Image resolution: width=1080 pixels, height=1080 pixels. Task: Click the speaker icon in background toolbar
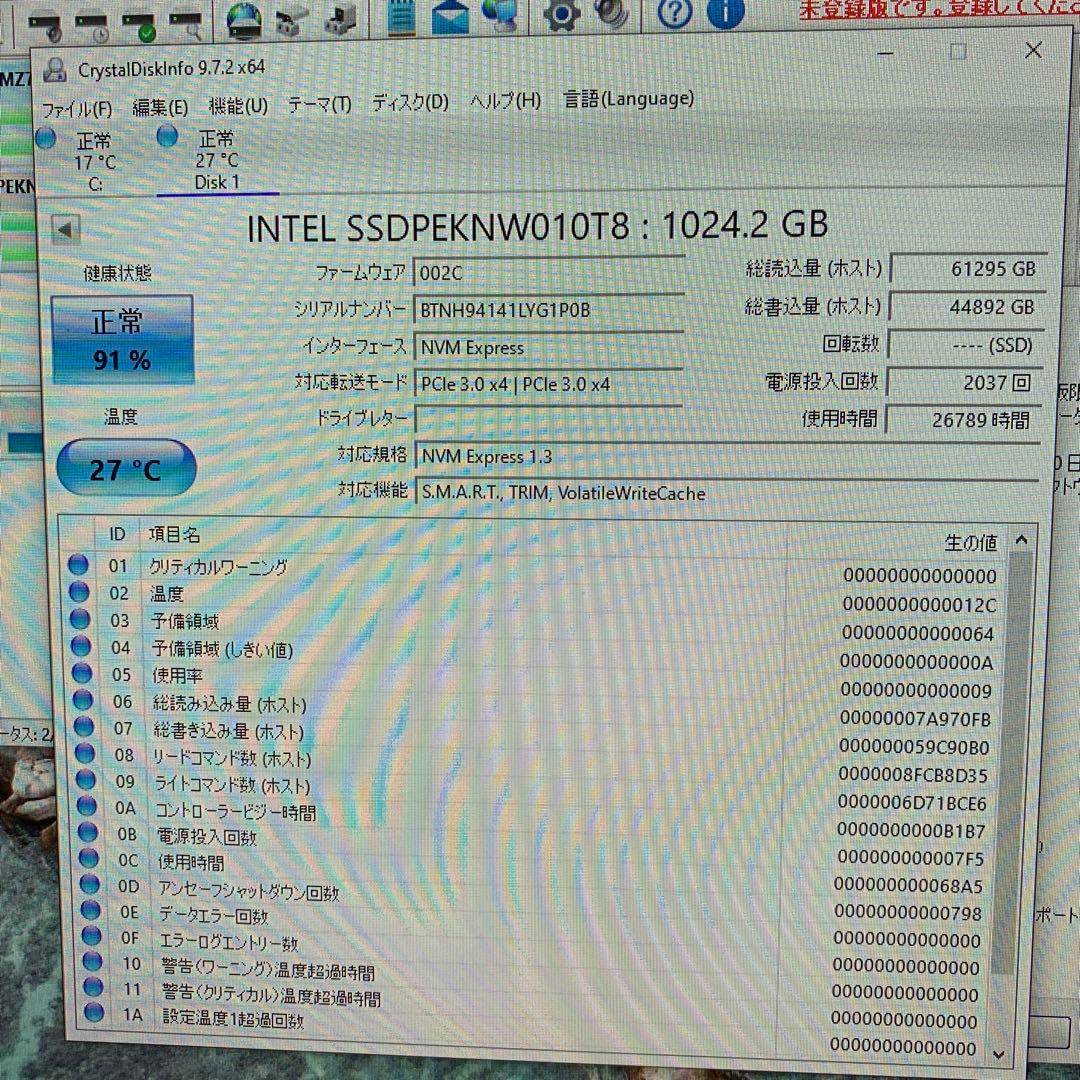pos(611,12)
